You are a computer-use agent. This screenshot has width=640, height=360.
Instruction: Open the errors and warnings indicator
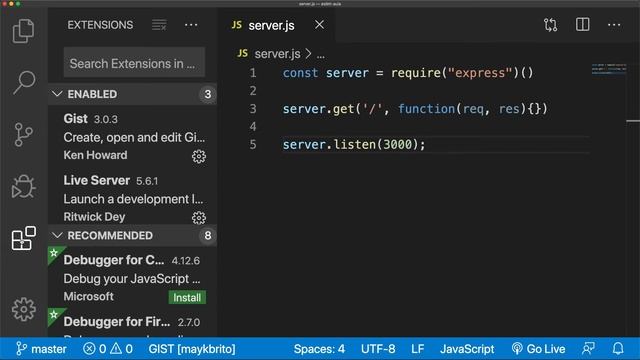point(108,349)
